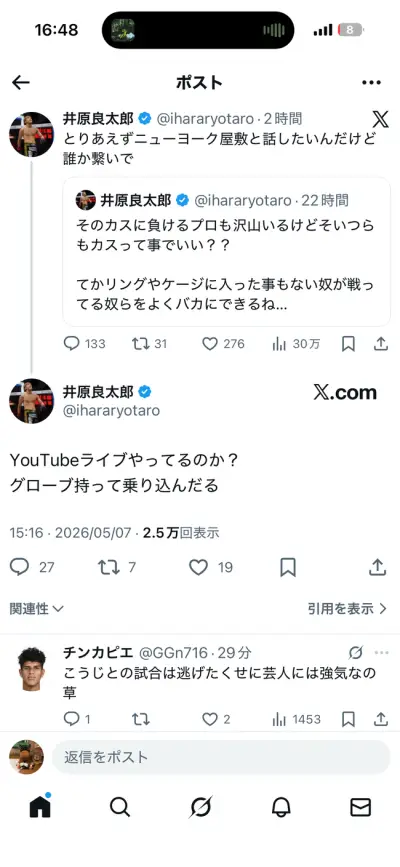Image resolution: width=400 pixels, height=867 pixels.
Task: Repost the main post with 7 reposts
Action: [107, 567]
